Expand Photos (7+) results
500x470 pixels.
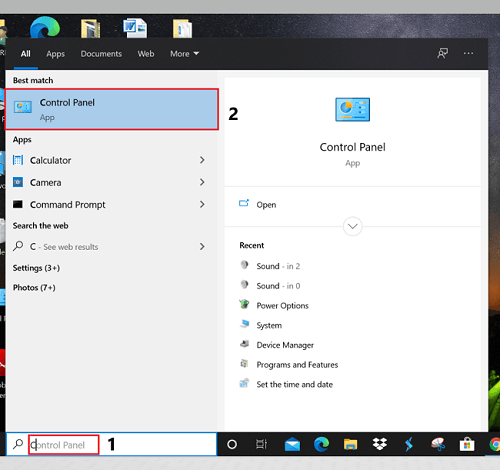(x=34, y=287)
